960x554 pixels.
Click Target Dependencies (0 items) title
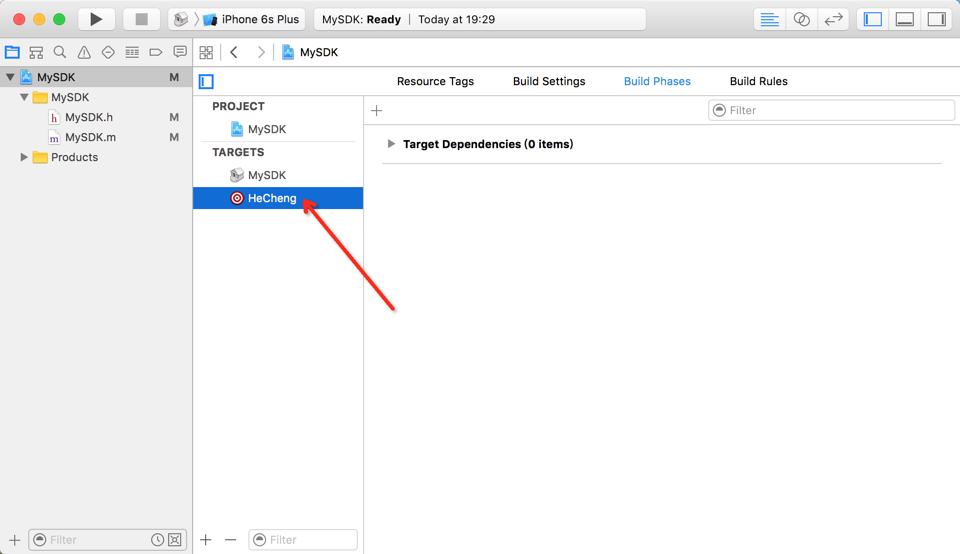(488, 144)
